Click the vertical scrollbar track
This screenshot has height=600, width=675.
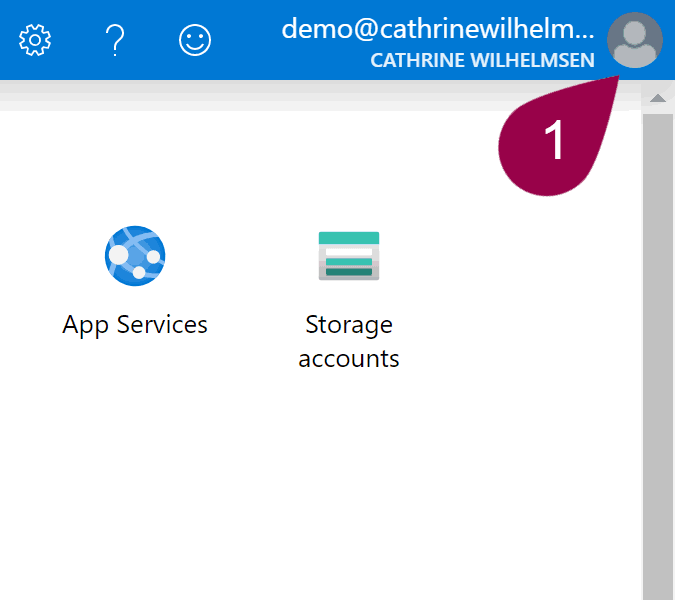pyautogui.click(x=658, y=350)
